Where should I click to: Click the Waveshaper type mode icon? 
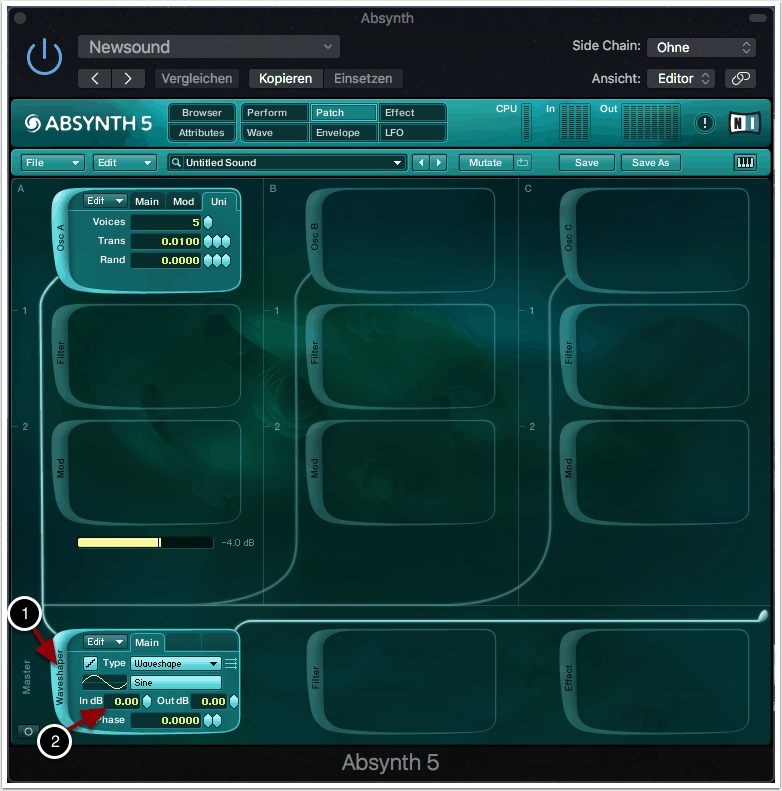[x=91, y=663]
